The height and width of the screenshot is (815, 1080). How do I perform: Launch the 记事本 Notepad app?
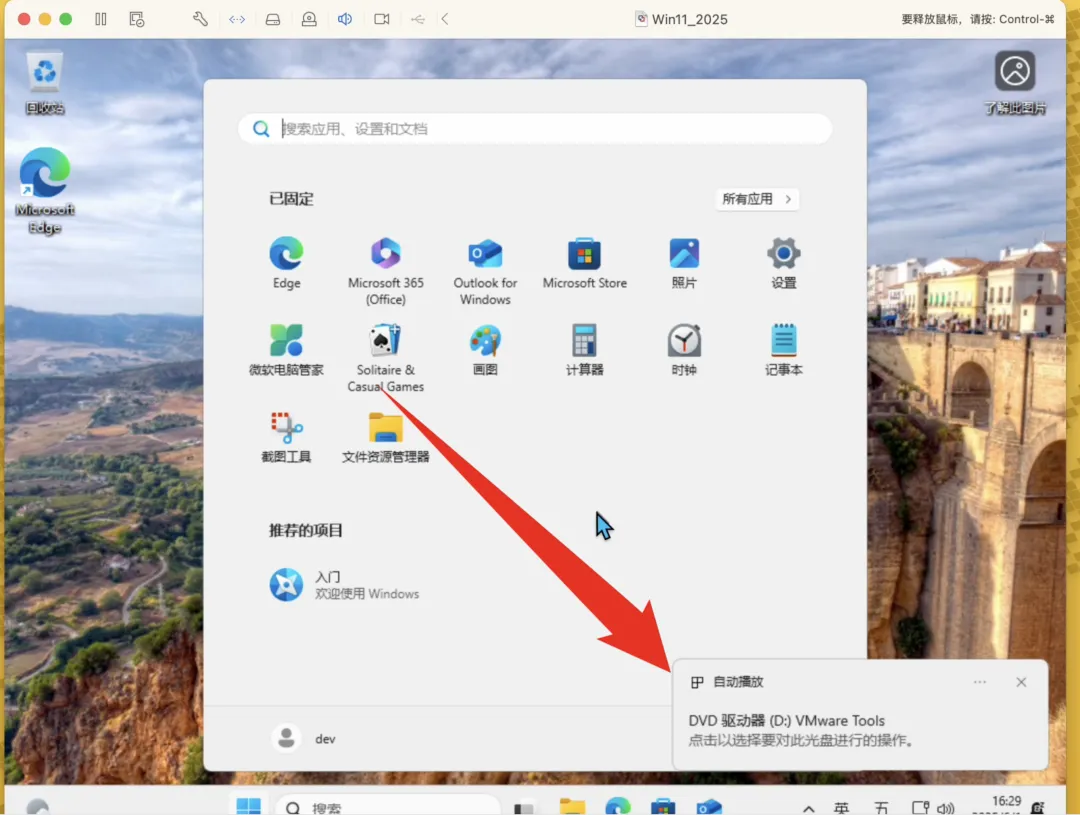point(783,350)
